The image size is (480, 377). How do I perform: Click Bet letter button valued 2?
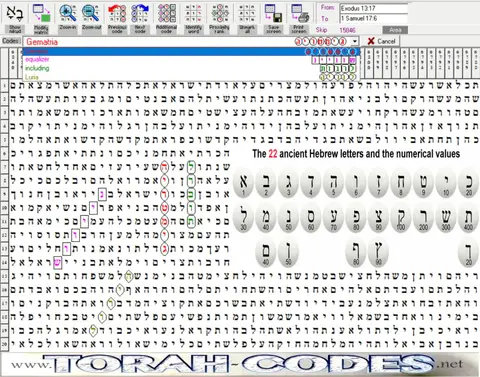tap(266, 183)
